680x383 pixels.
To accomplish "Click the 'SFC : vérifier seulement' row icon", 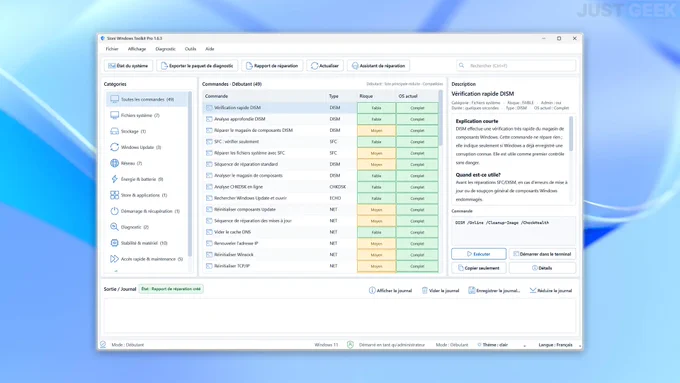I will 209,141.
